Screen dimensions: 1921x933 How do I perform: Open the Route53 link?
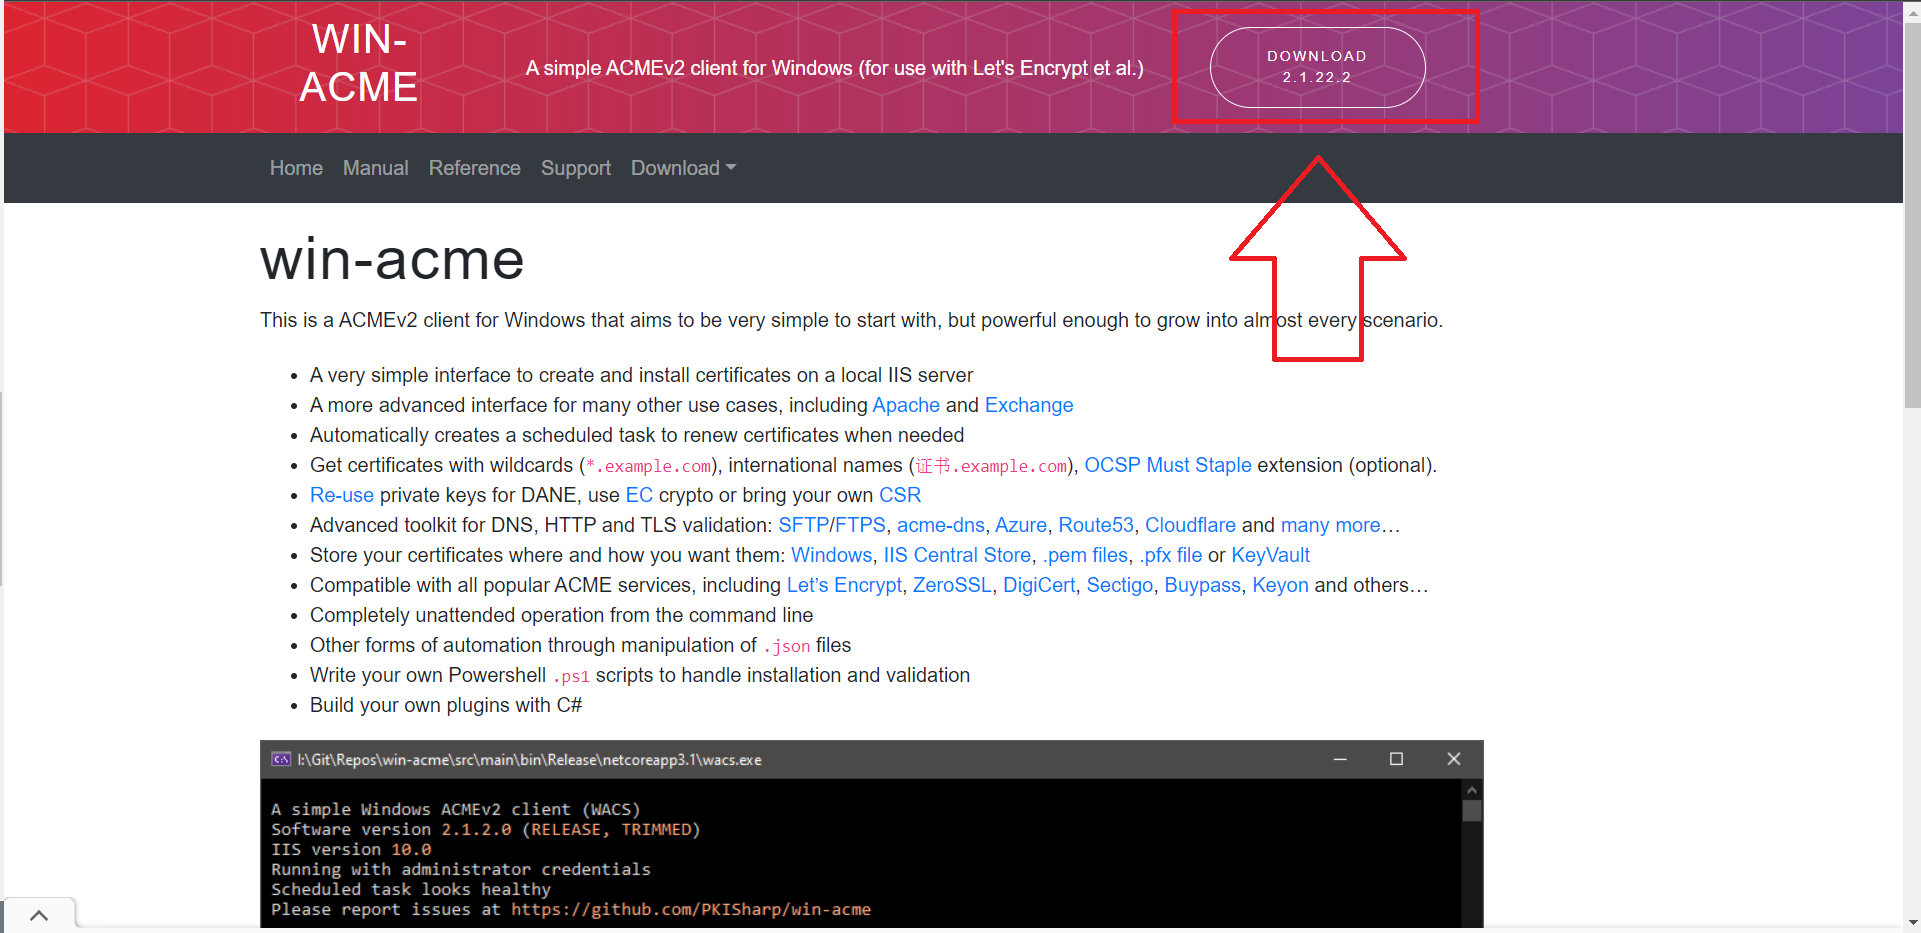tap(1096, 525)
